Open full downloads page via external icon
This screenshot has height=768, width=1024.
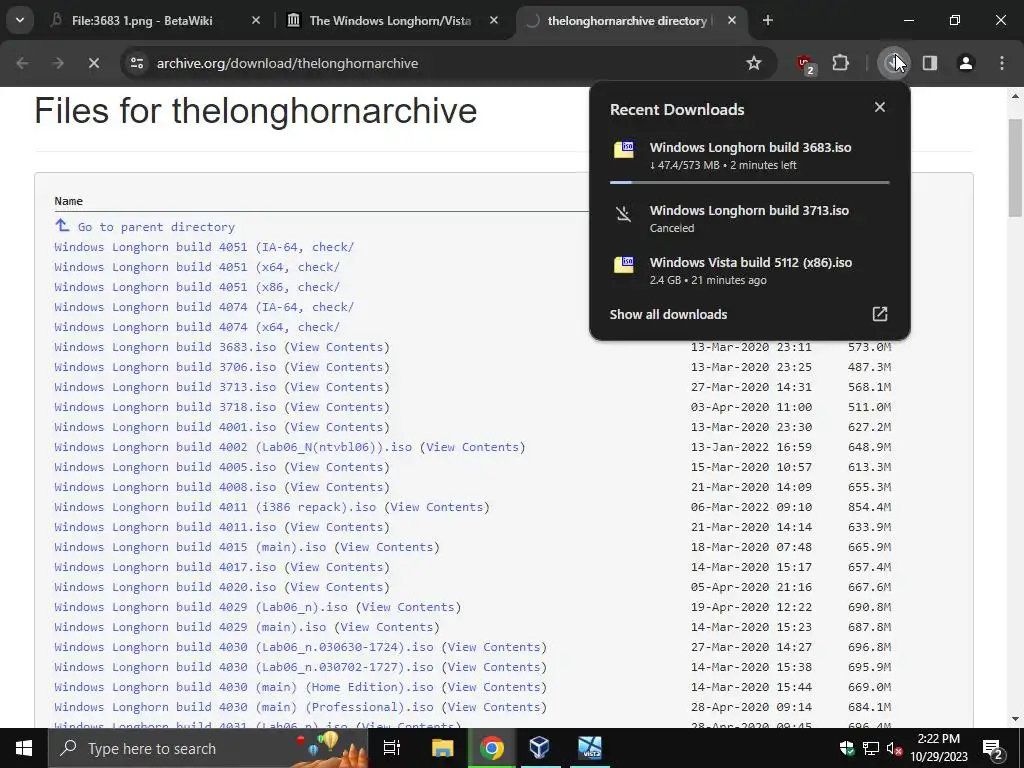tap(880, 314)
